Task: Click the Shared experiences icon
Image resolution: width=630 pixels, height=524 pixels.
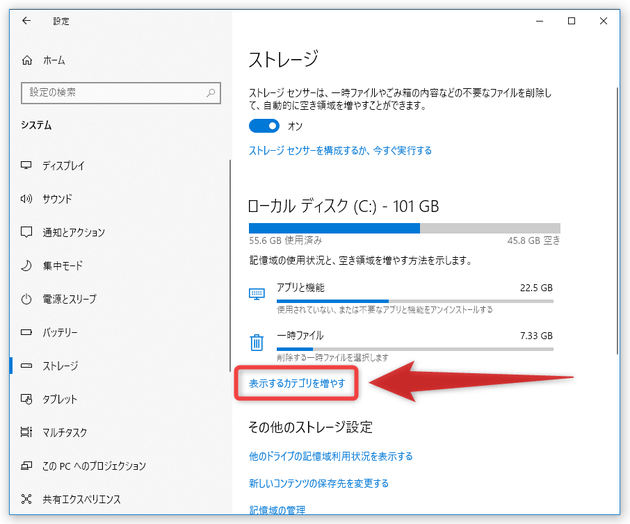Action: click(26, 499)
